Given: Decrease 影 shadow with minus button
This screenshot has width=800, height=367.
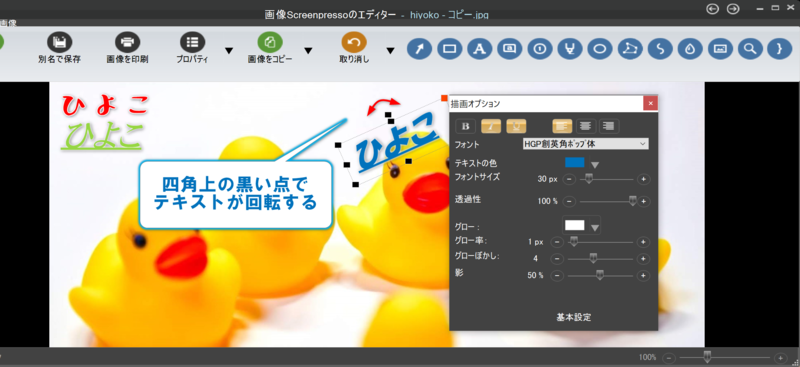Looking at the screenshot, I should [558, 276].
